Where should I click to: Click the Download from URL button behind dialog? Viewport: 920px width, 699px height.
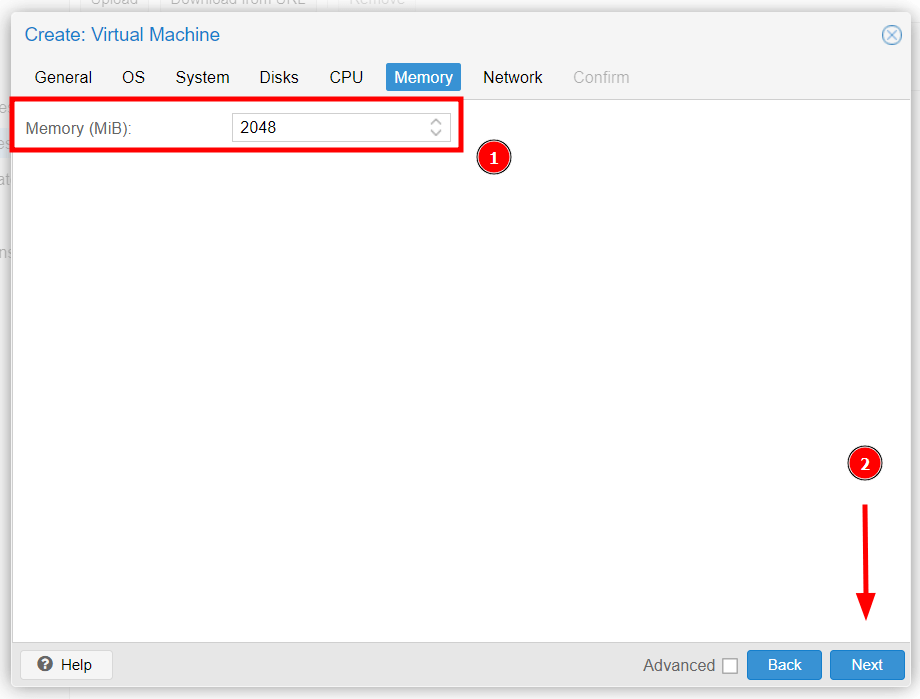[x=238, y=4]
